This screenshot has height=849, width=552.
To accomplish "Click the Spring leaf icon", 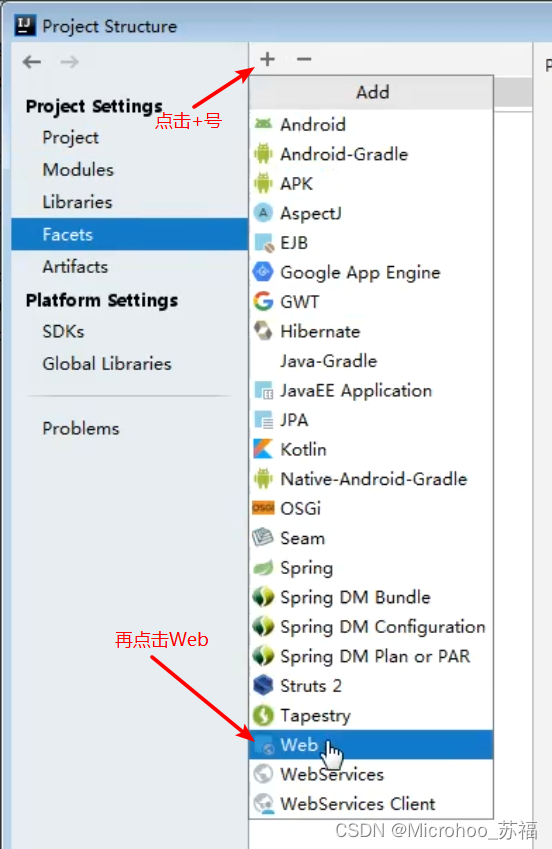I will 263,567.
